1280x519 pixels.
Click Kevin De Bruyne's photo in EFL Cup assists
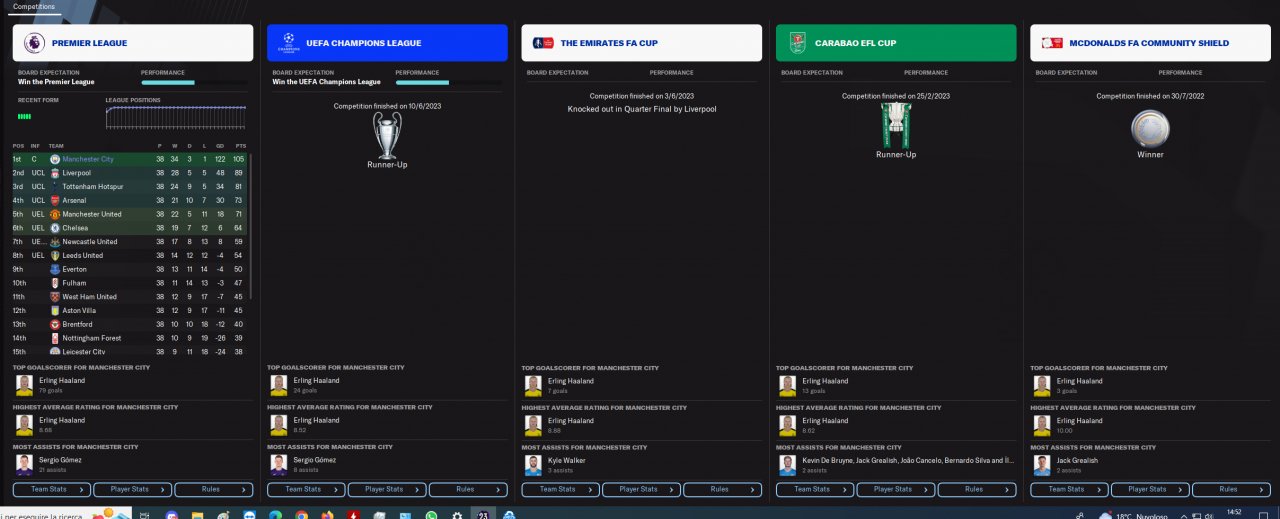[787, 465]
